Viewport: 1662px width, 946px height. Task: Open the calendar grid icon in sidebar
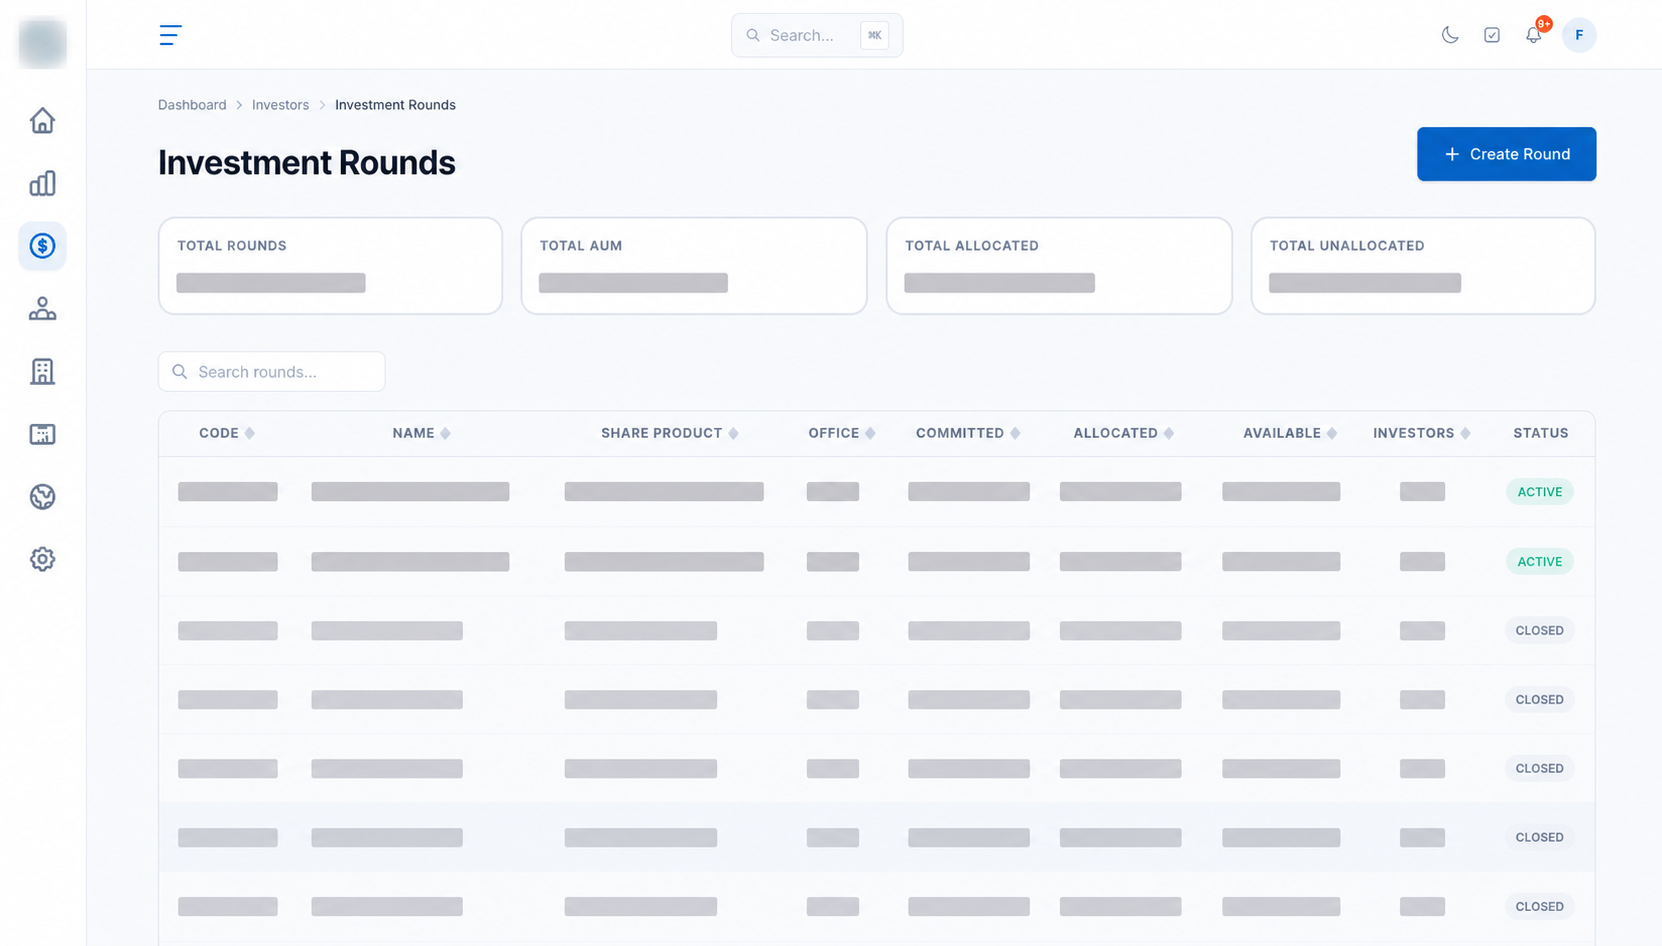point(42,434)
